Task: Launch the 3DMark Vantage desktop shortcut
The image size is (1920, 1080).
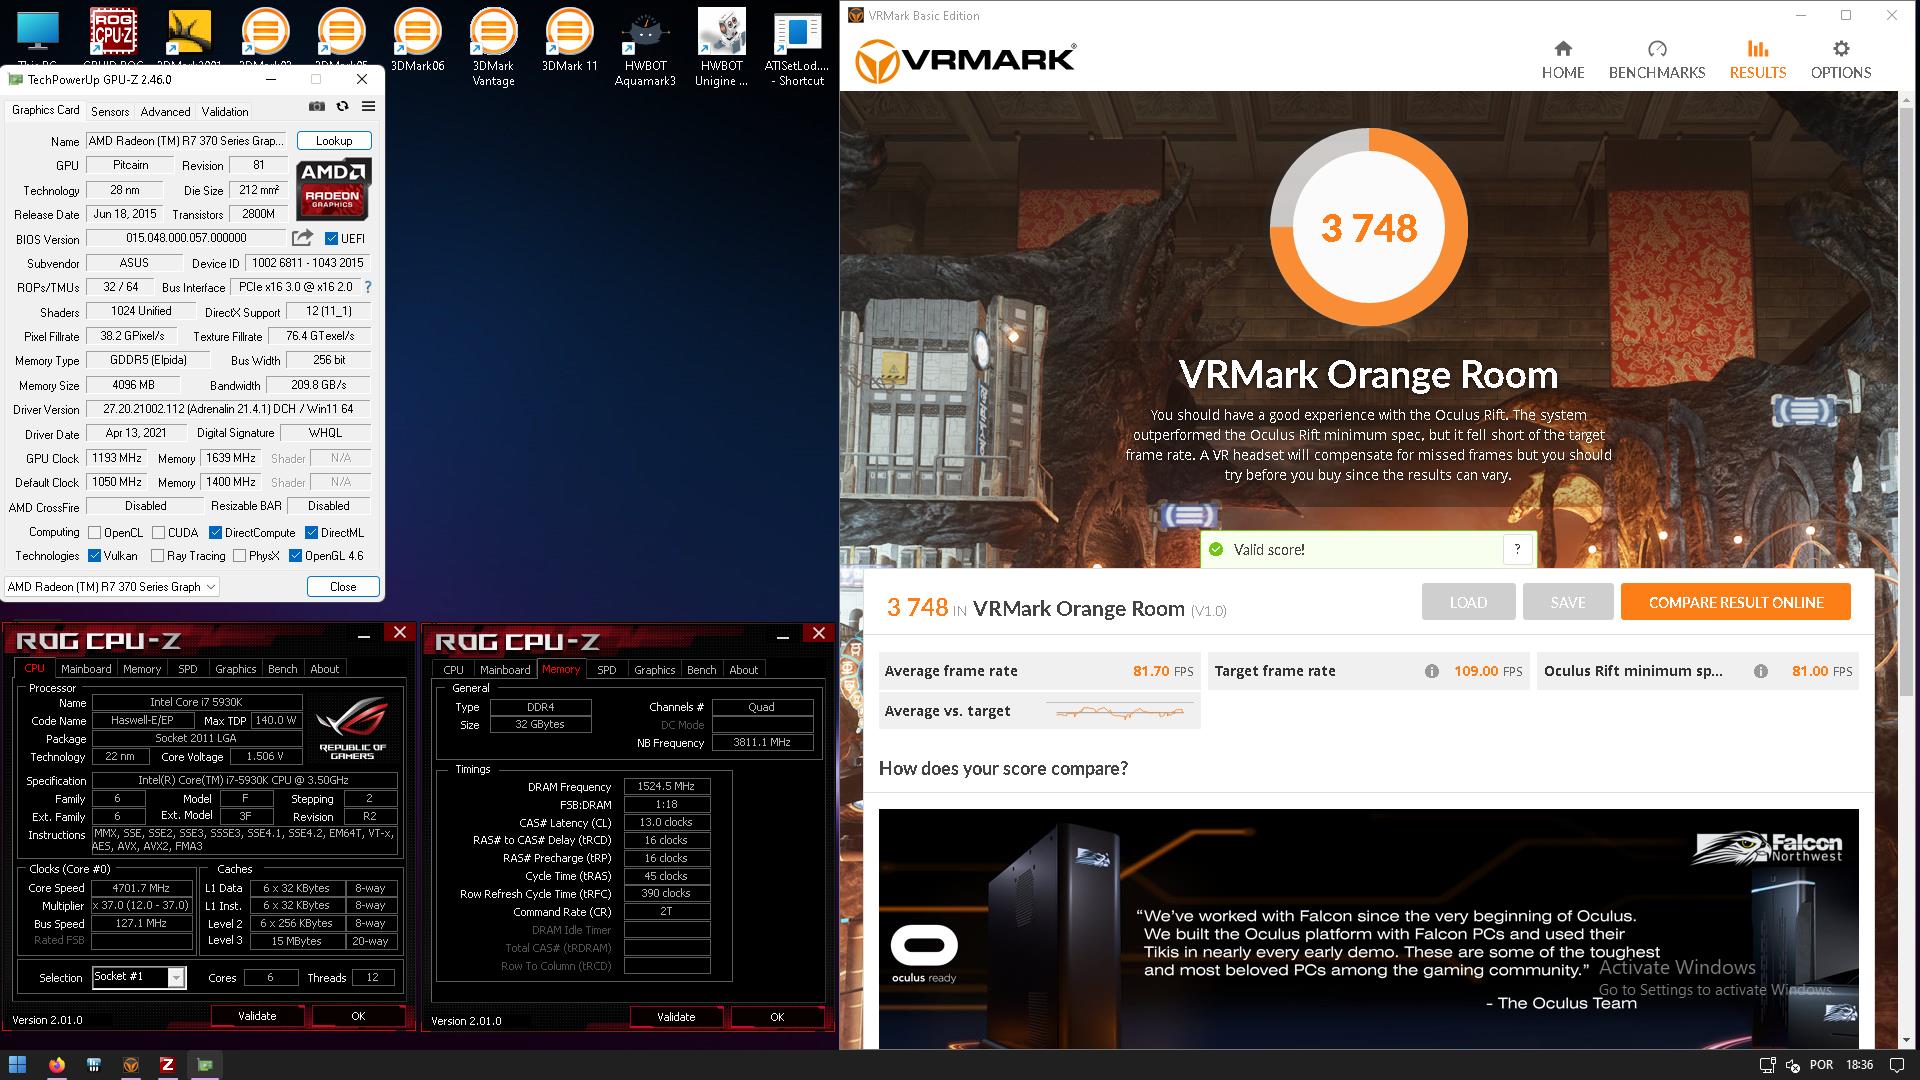Action: [493, 46]
